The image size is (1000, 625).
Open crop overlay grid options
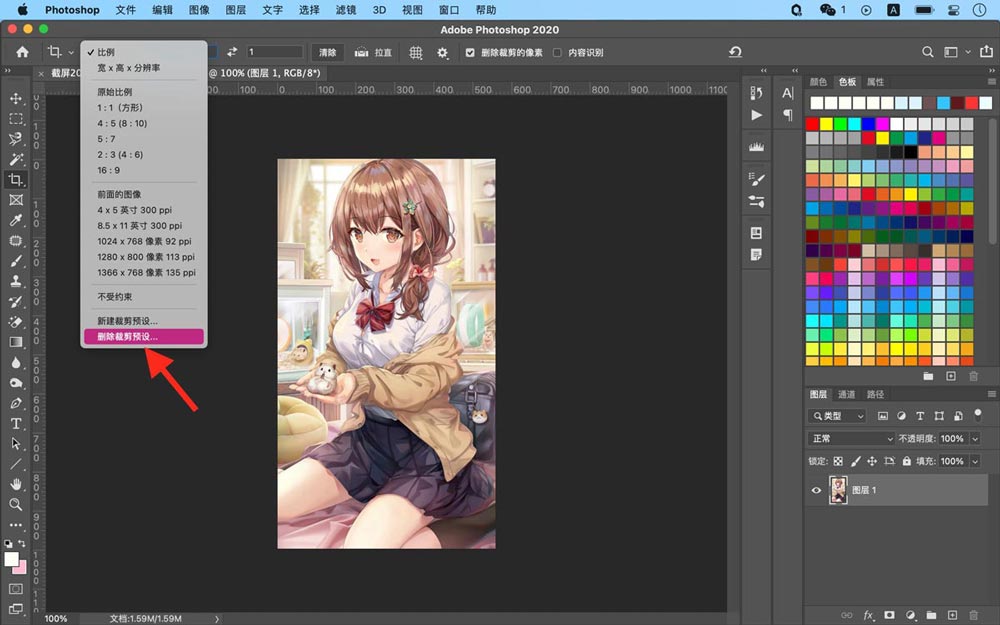point(416,52)
